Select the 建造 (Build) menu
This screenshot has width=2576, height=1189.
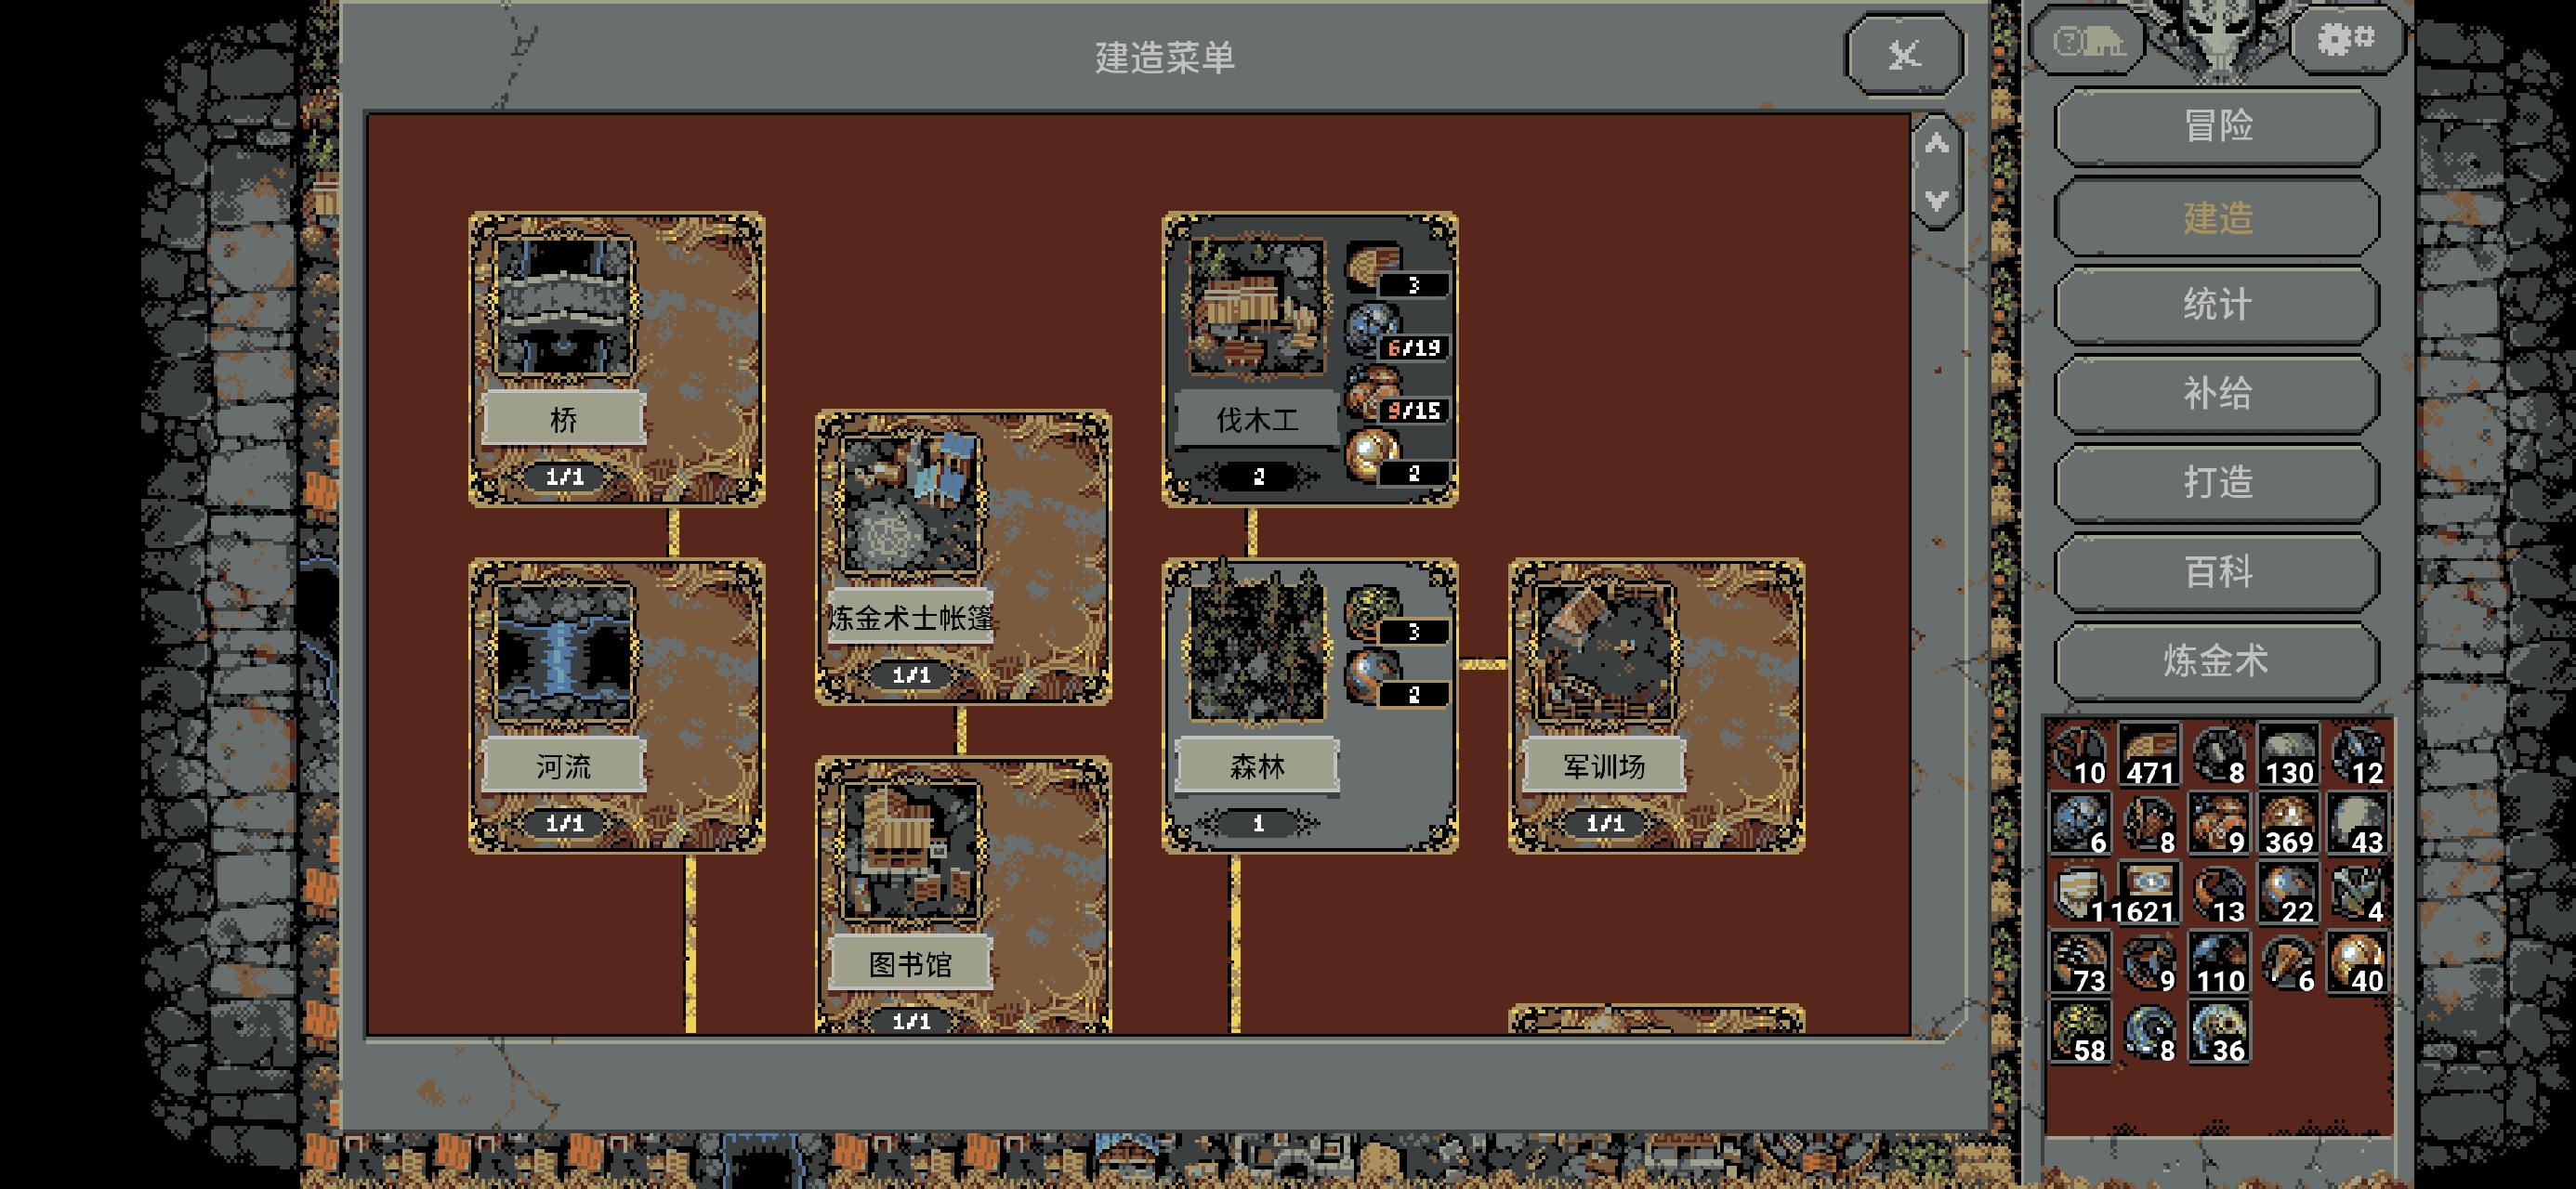pos(2217,216)
